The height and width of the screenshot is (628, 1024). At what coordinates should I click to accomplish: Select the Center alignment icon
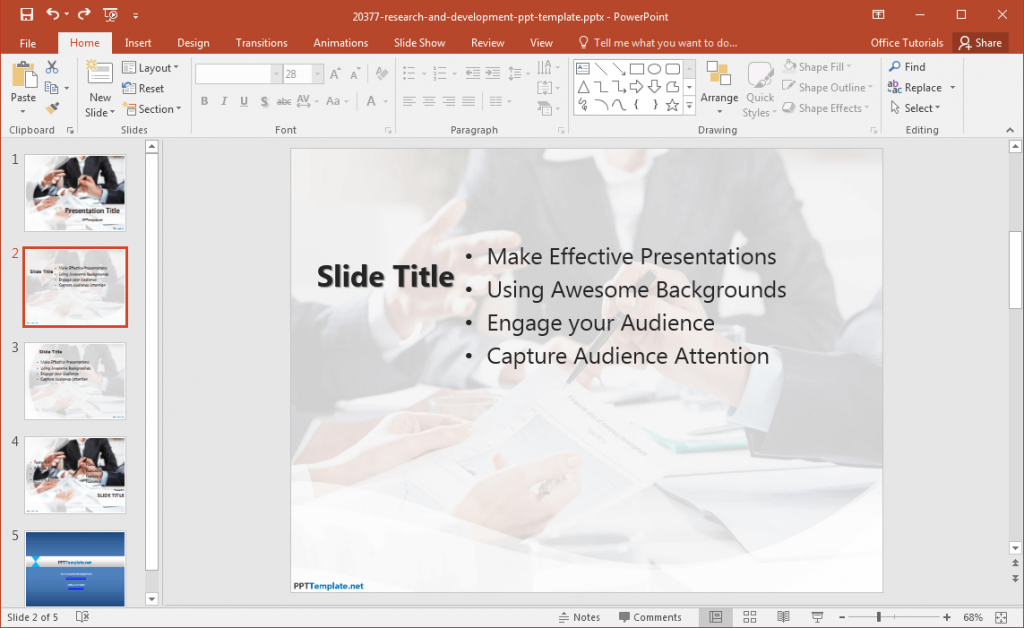pos(428,101)
